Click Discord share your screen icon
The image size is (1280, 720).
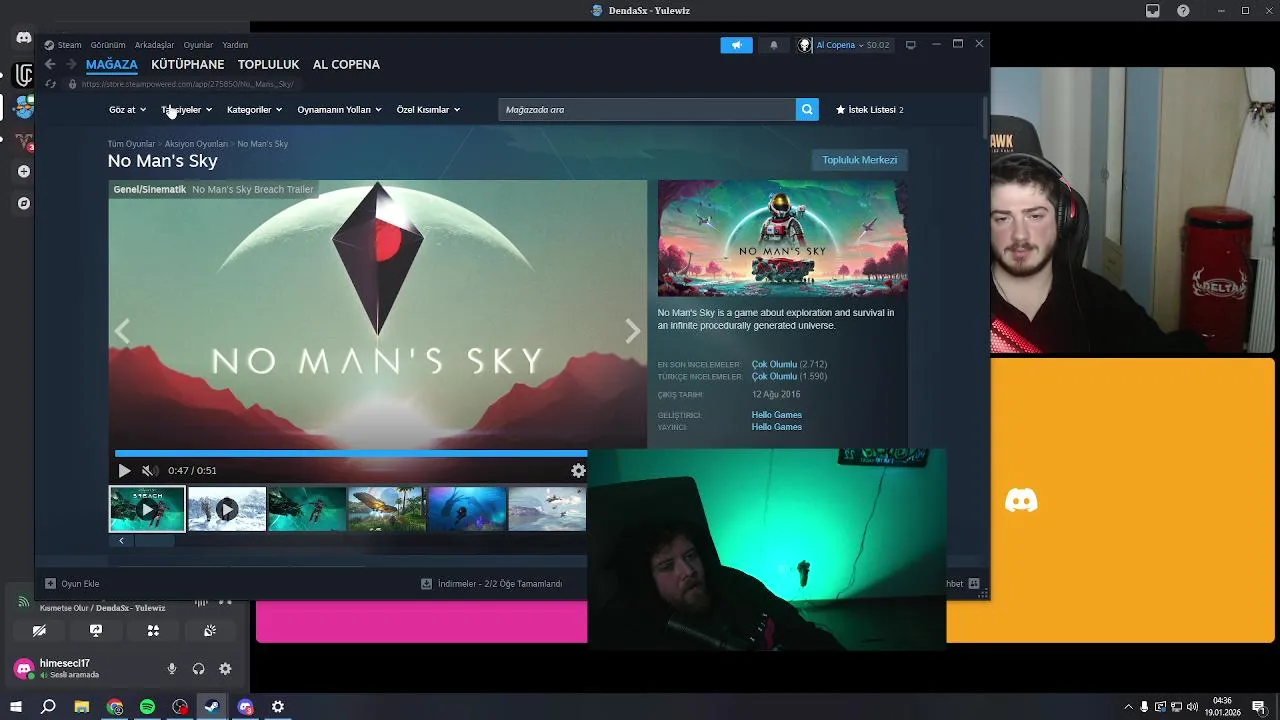[96, 631]
